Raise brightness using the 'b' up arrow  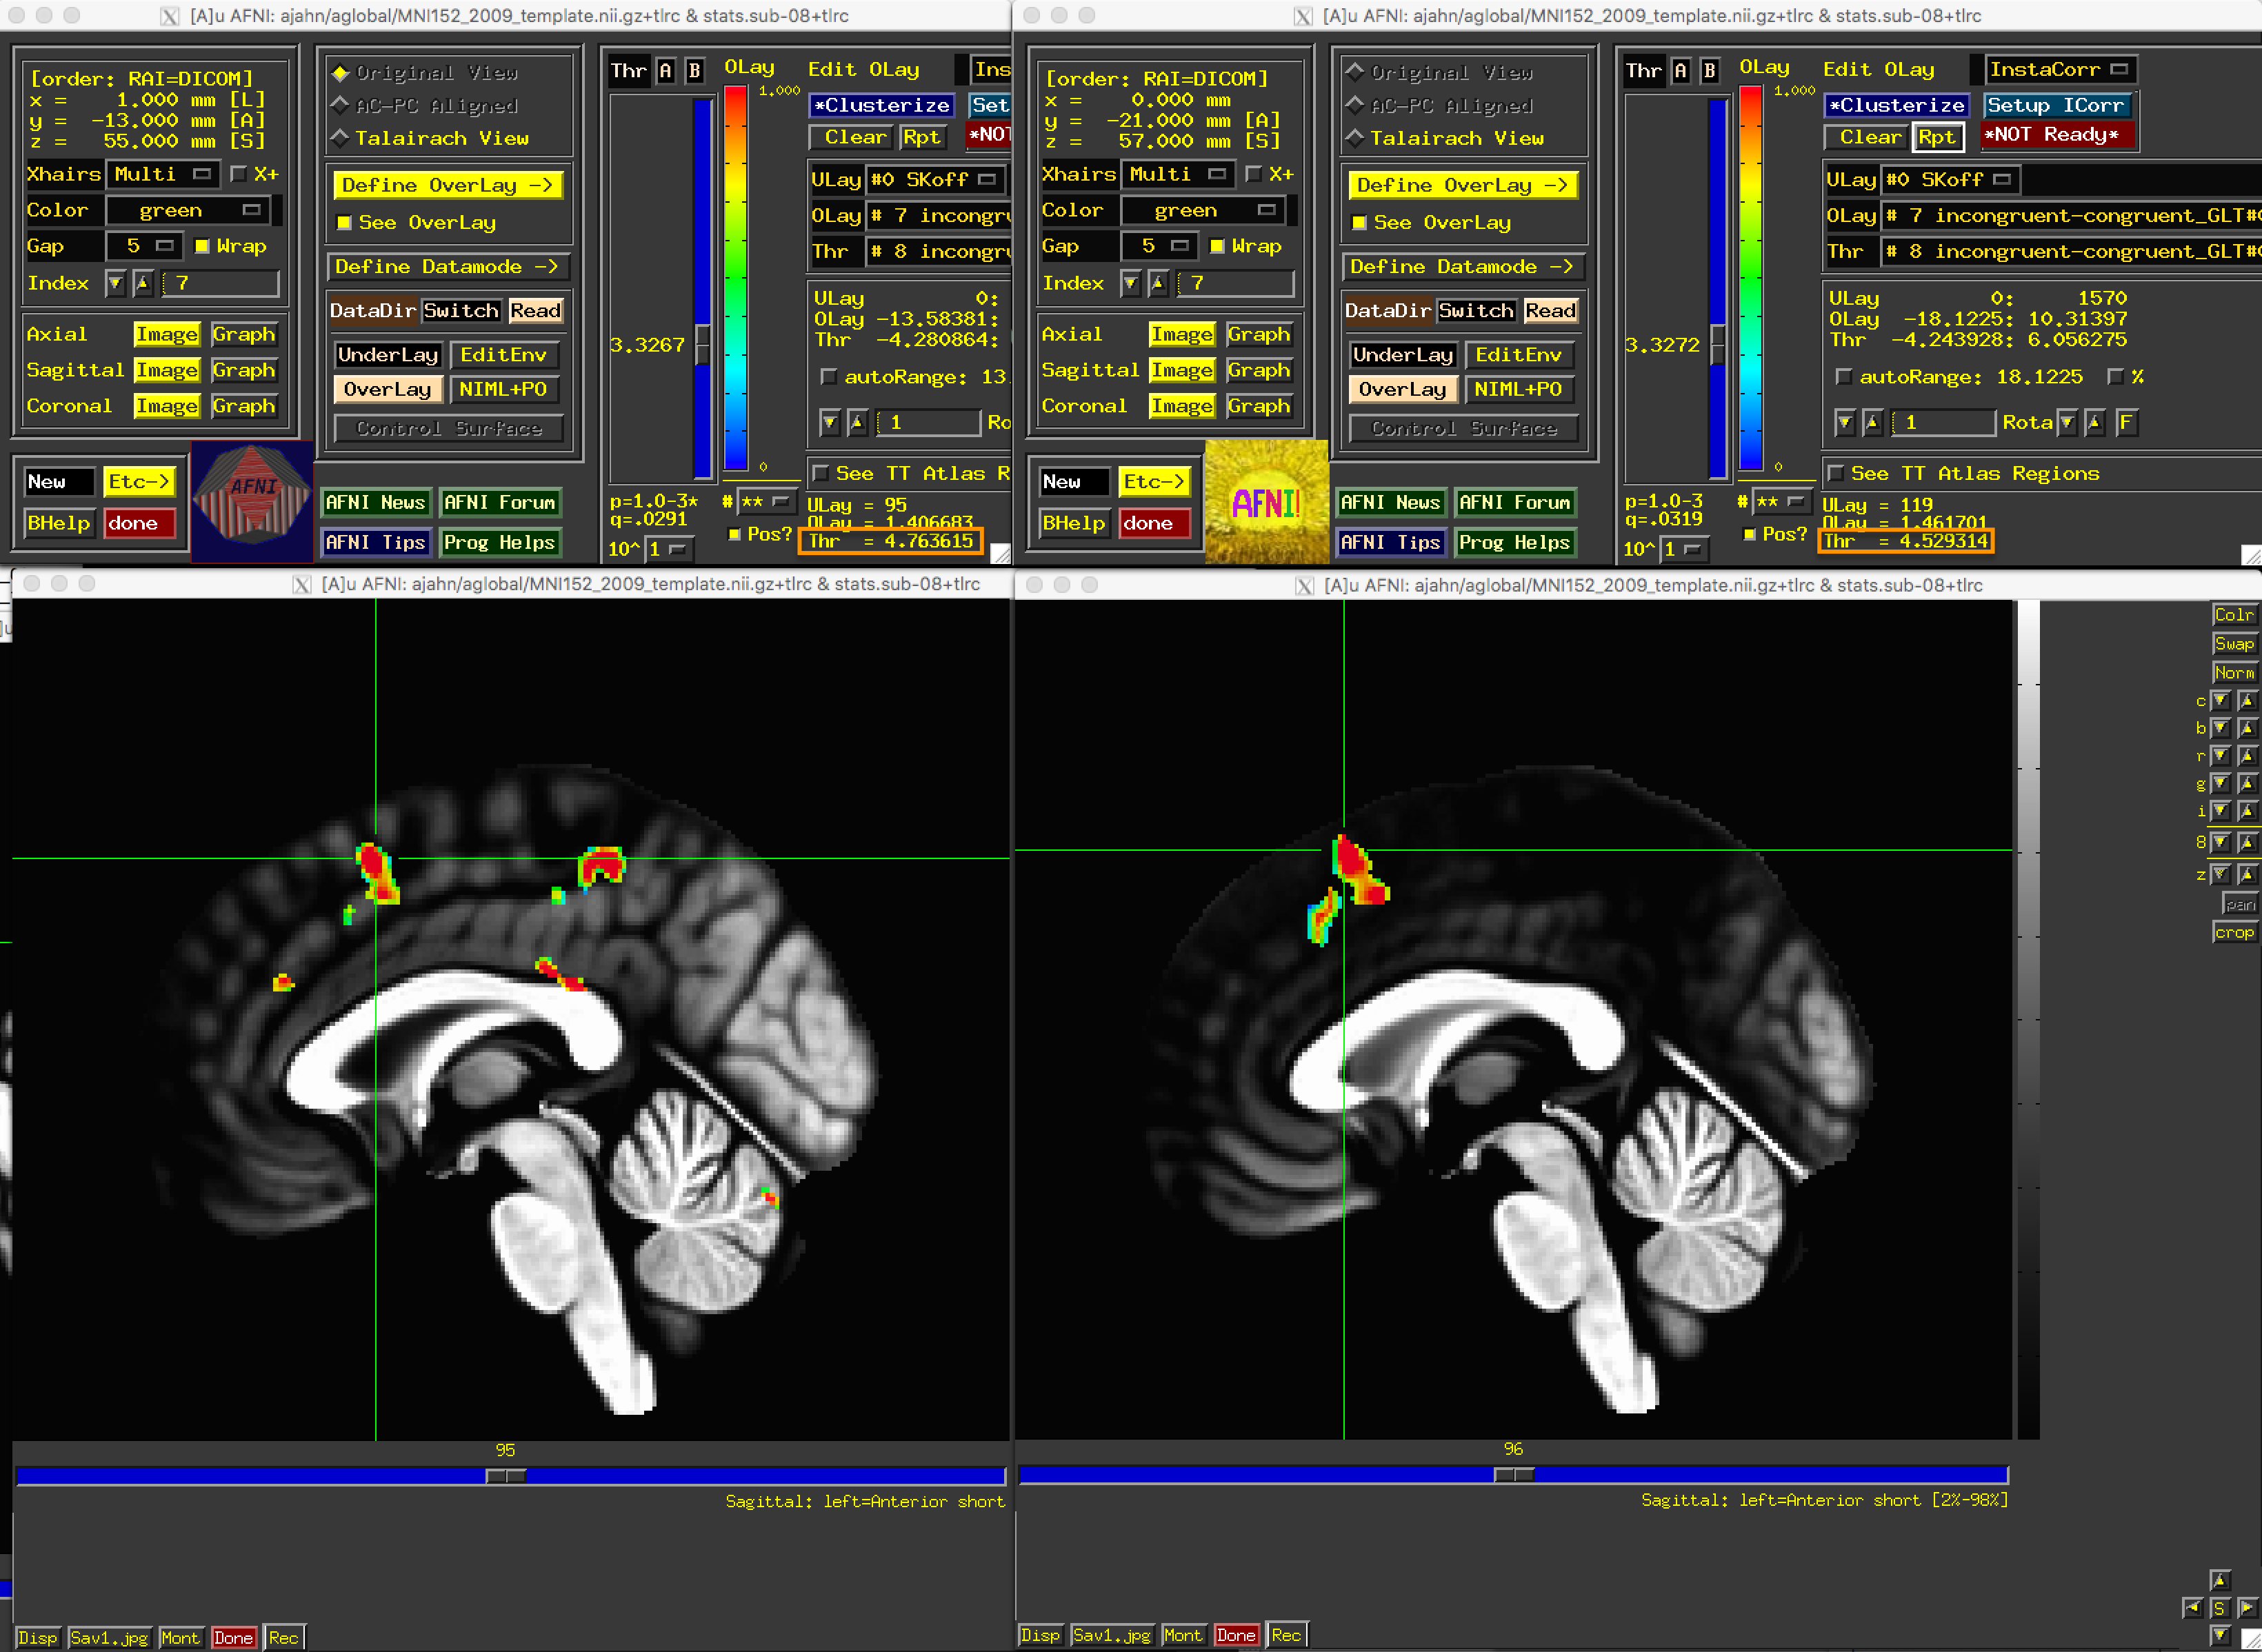coord(2247,728)
